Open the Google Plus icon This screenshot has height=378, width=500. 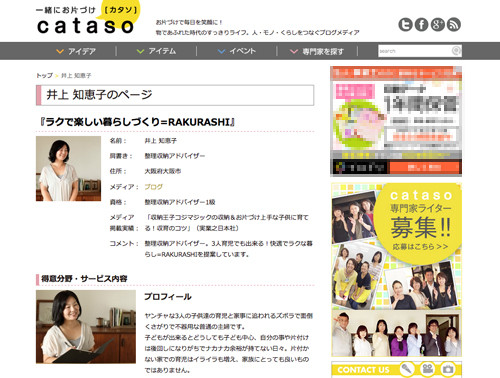(438, 24)
